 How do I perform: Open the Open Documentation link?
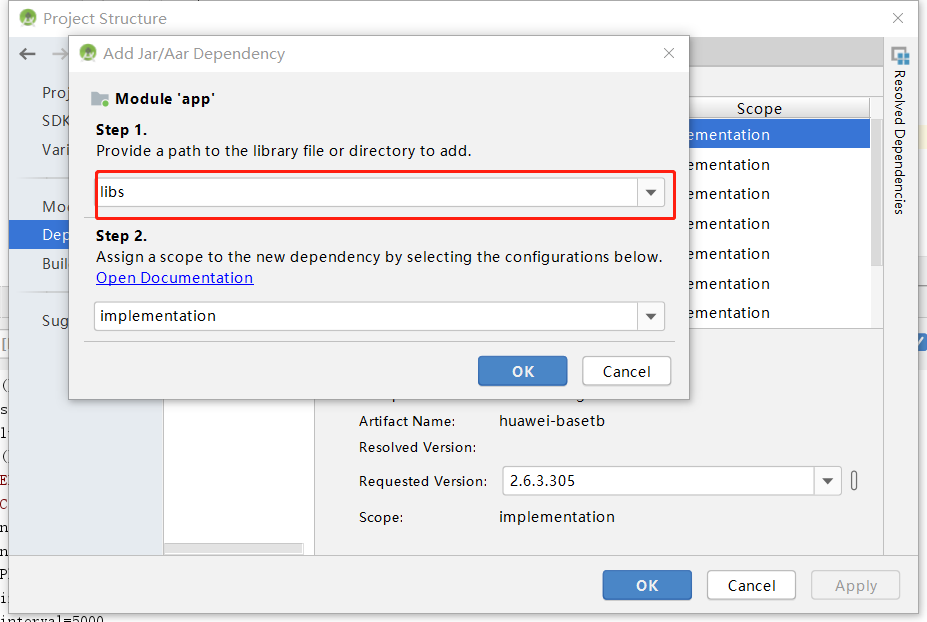coord(174,278)
